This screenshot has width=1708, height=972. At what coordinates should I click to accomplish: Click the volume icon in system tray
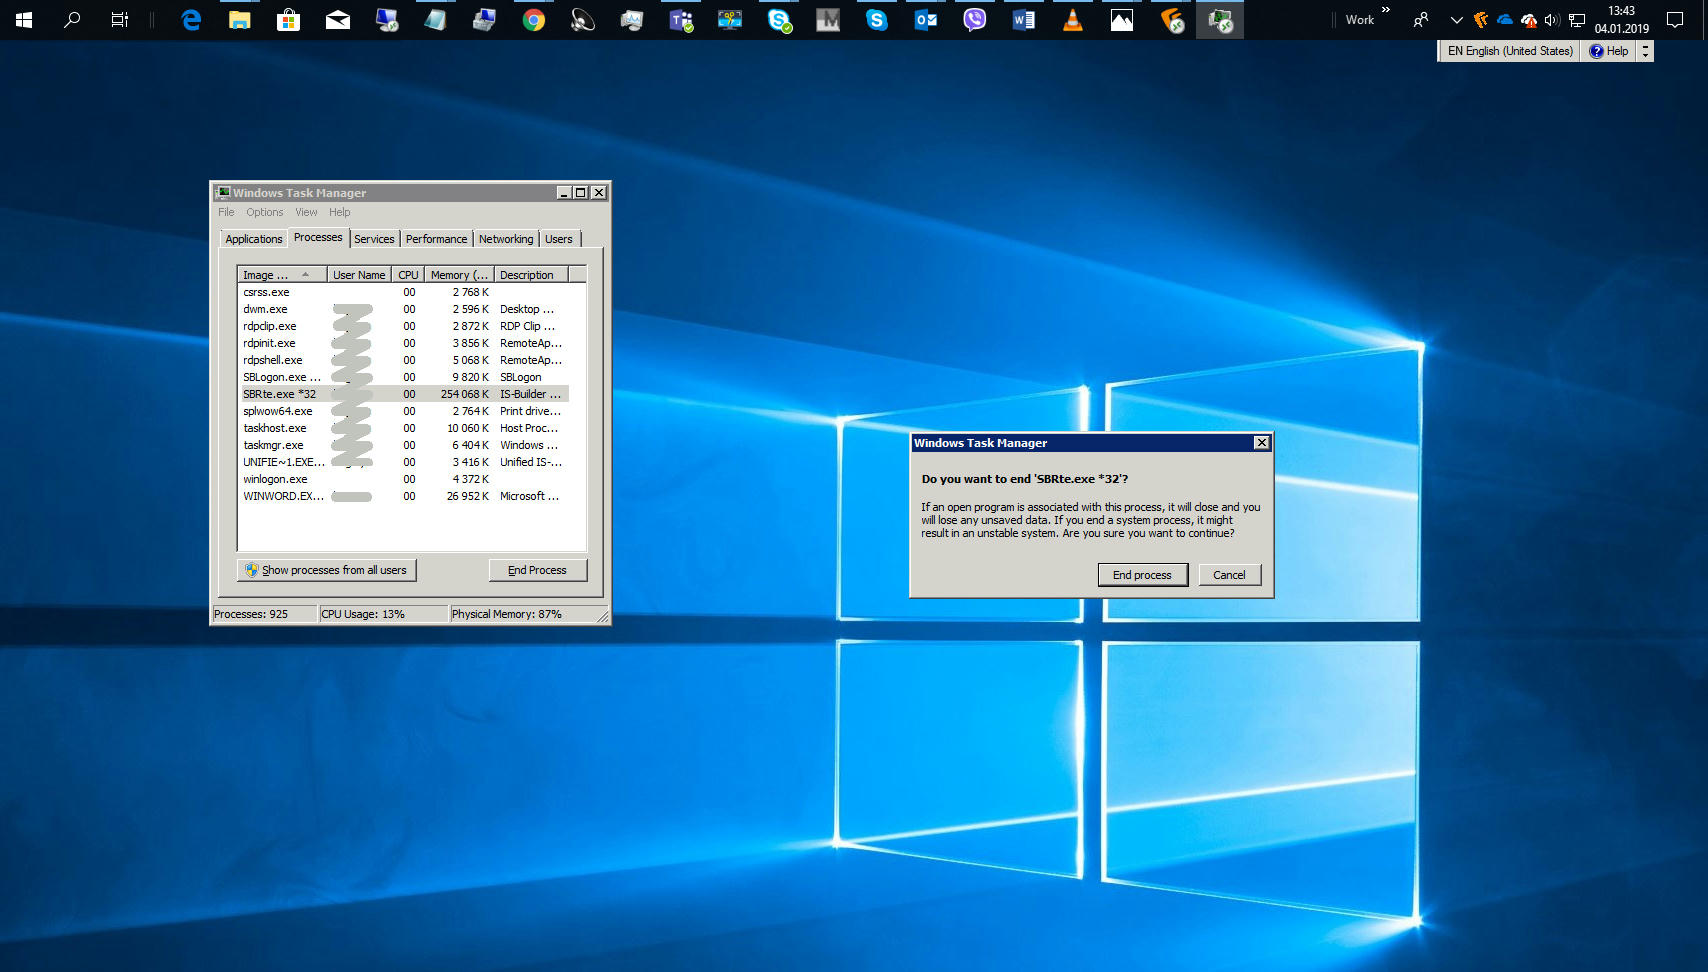point(1552,20)
